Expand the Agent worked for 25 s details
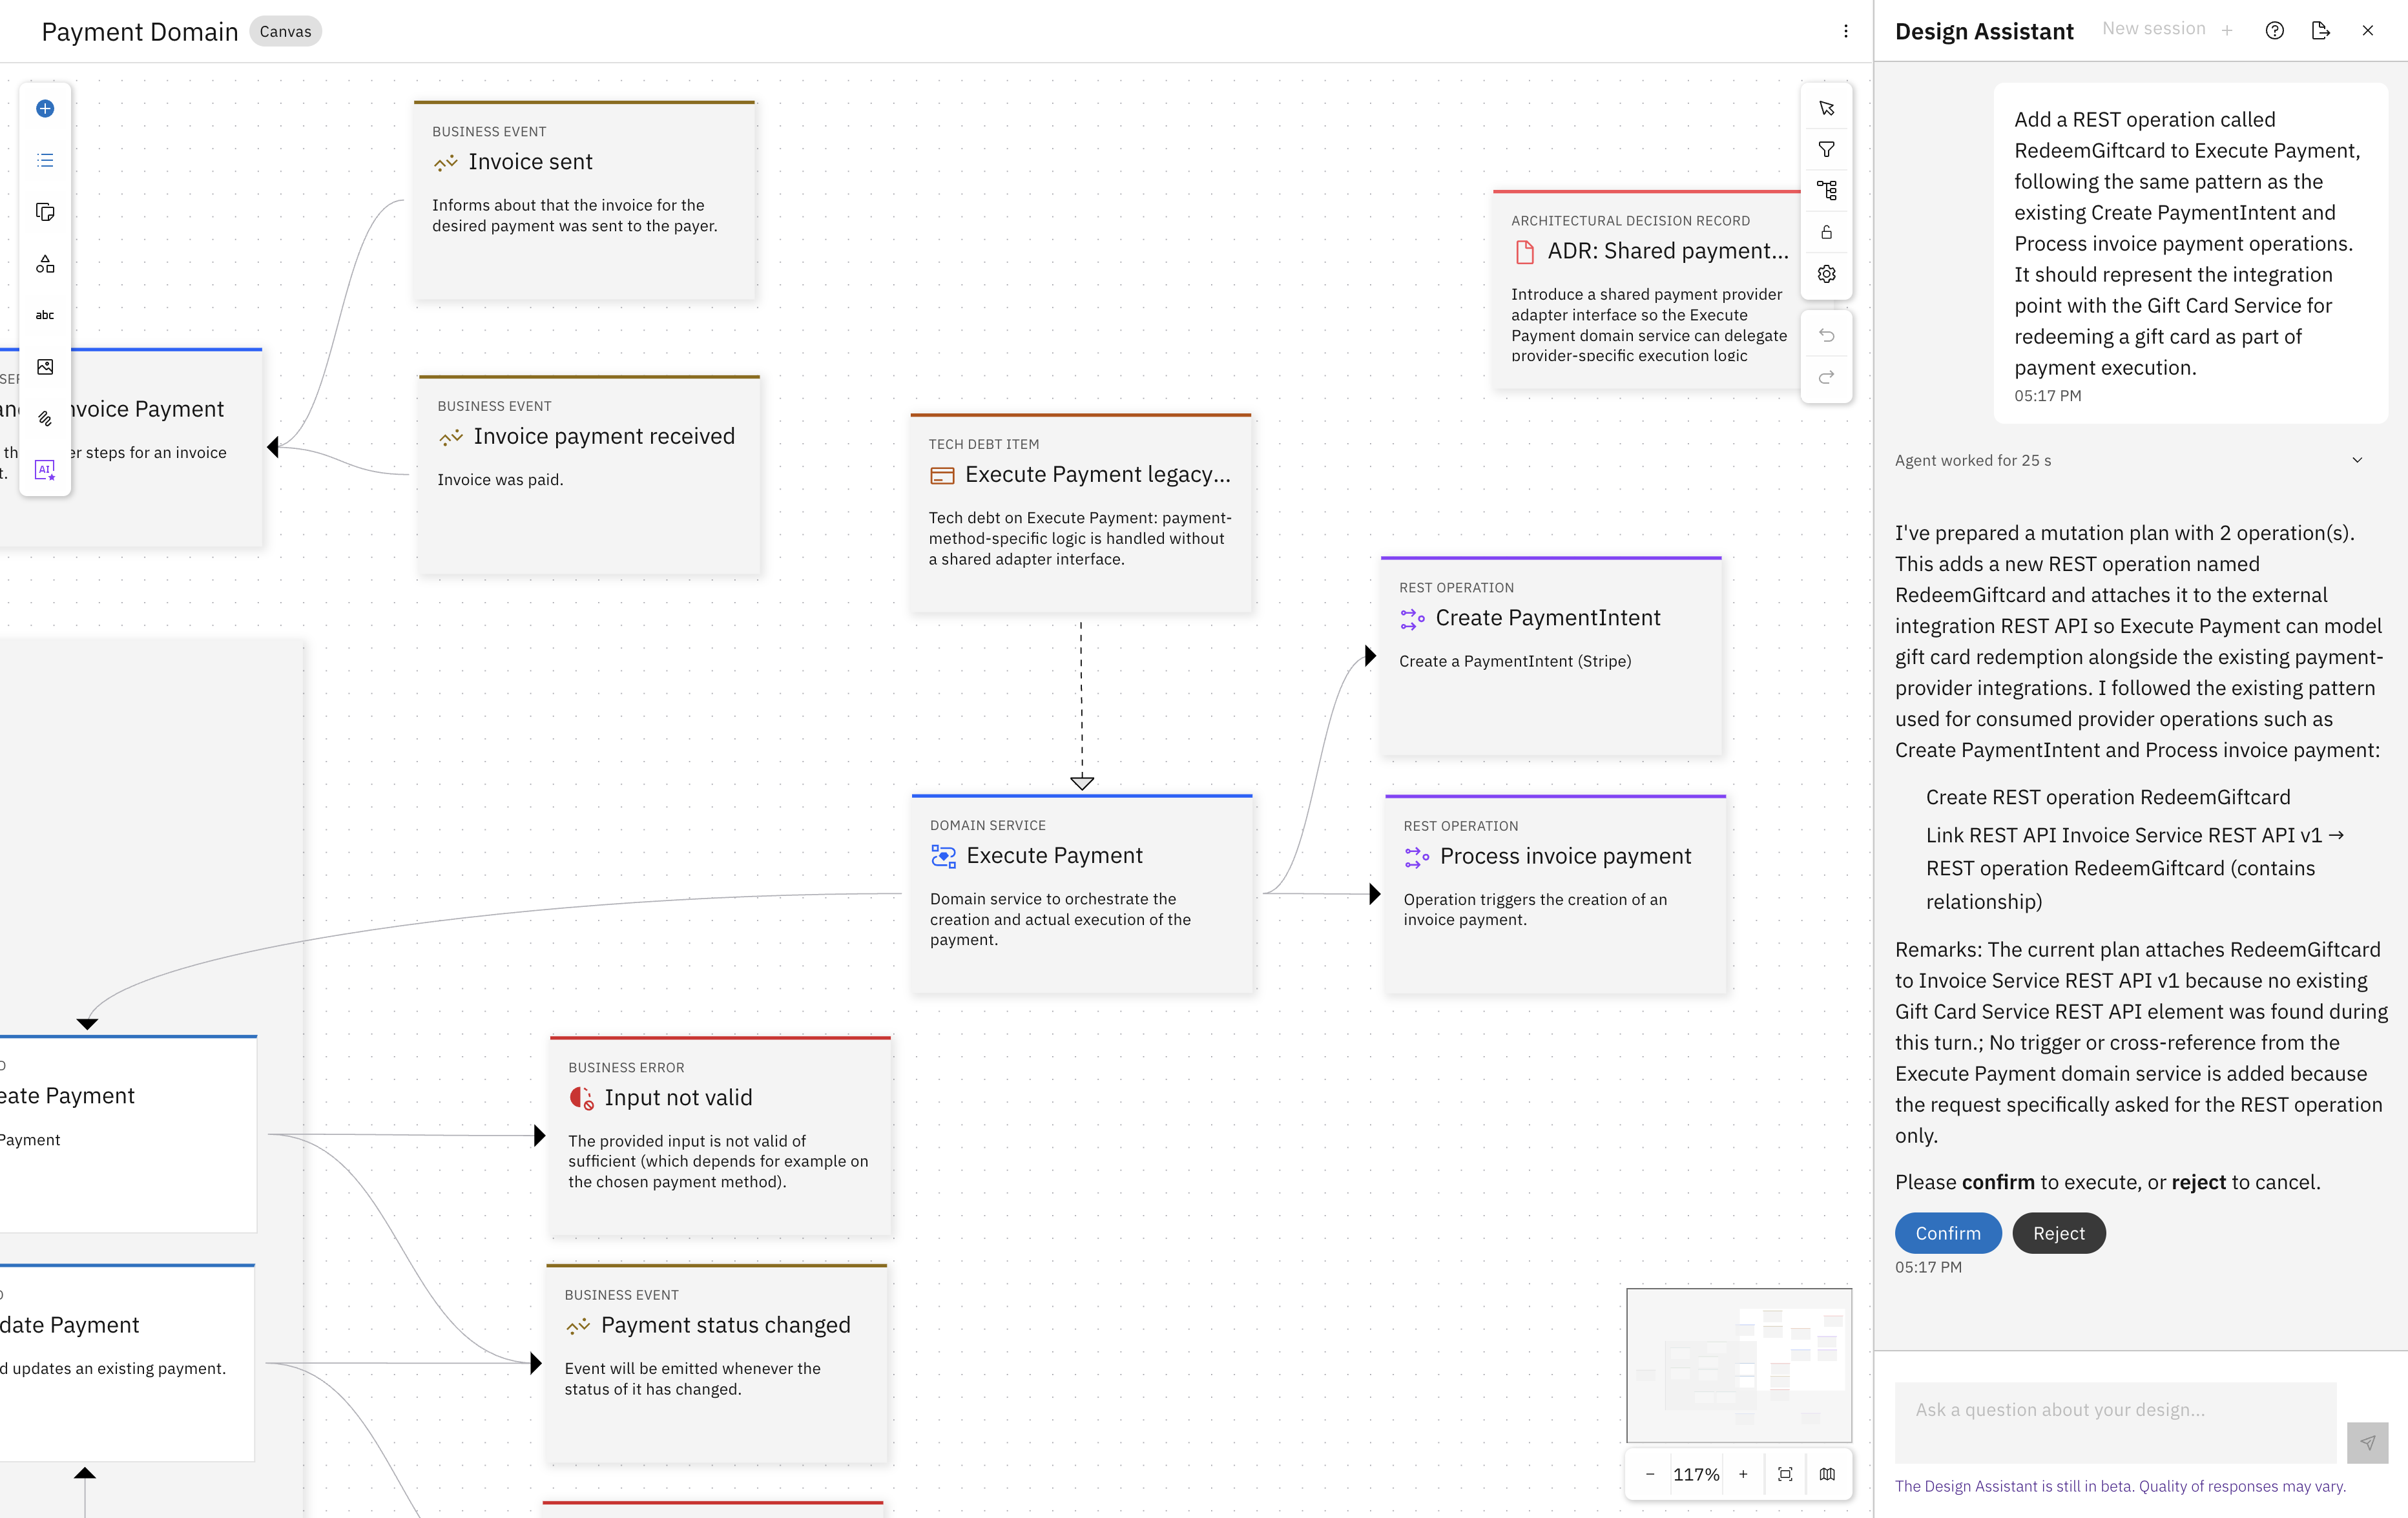Image resolution: width=2408 pixels, height=1518 pixels. coord(2357,460)
